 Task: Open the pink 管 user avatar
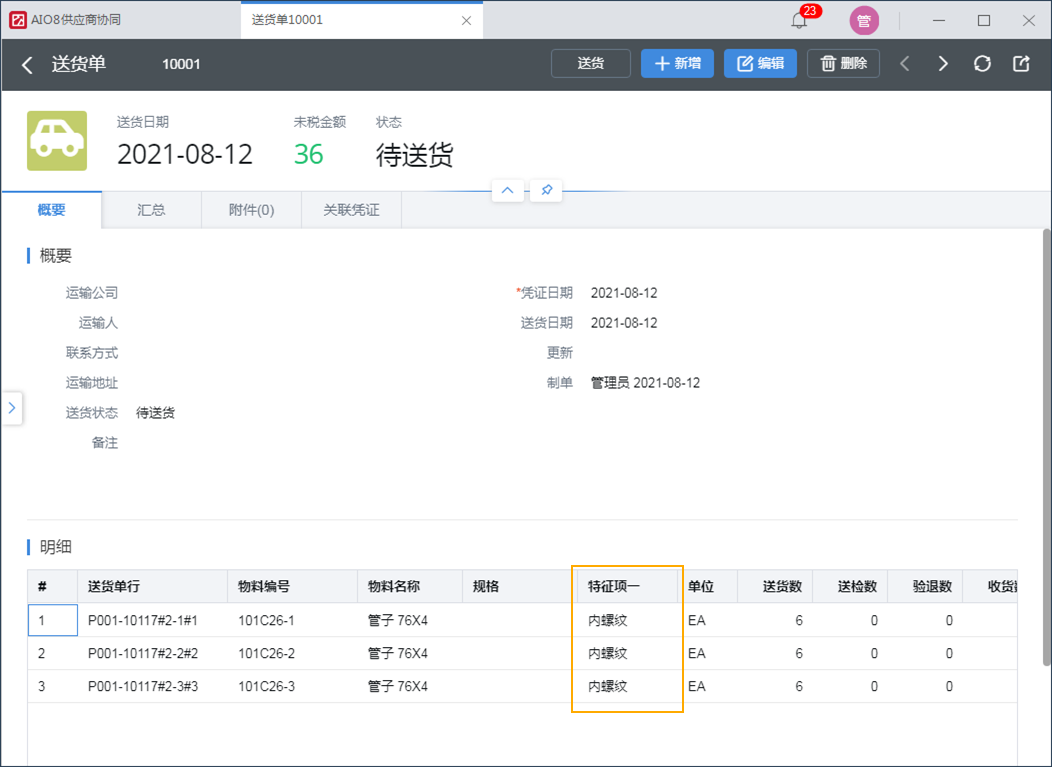coord(864,21)
